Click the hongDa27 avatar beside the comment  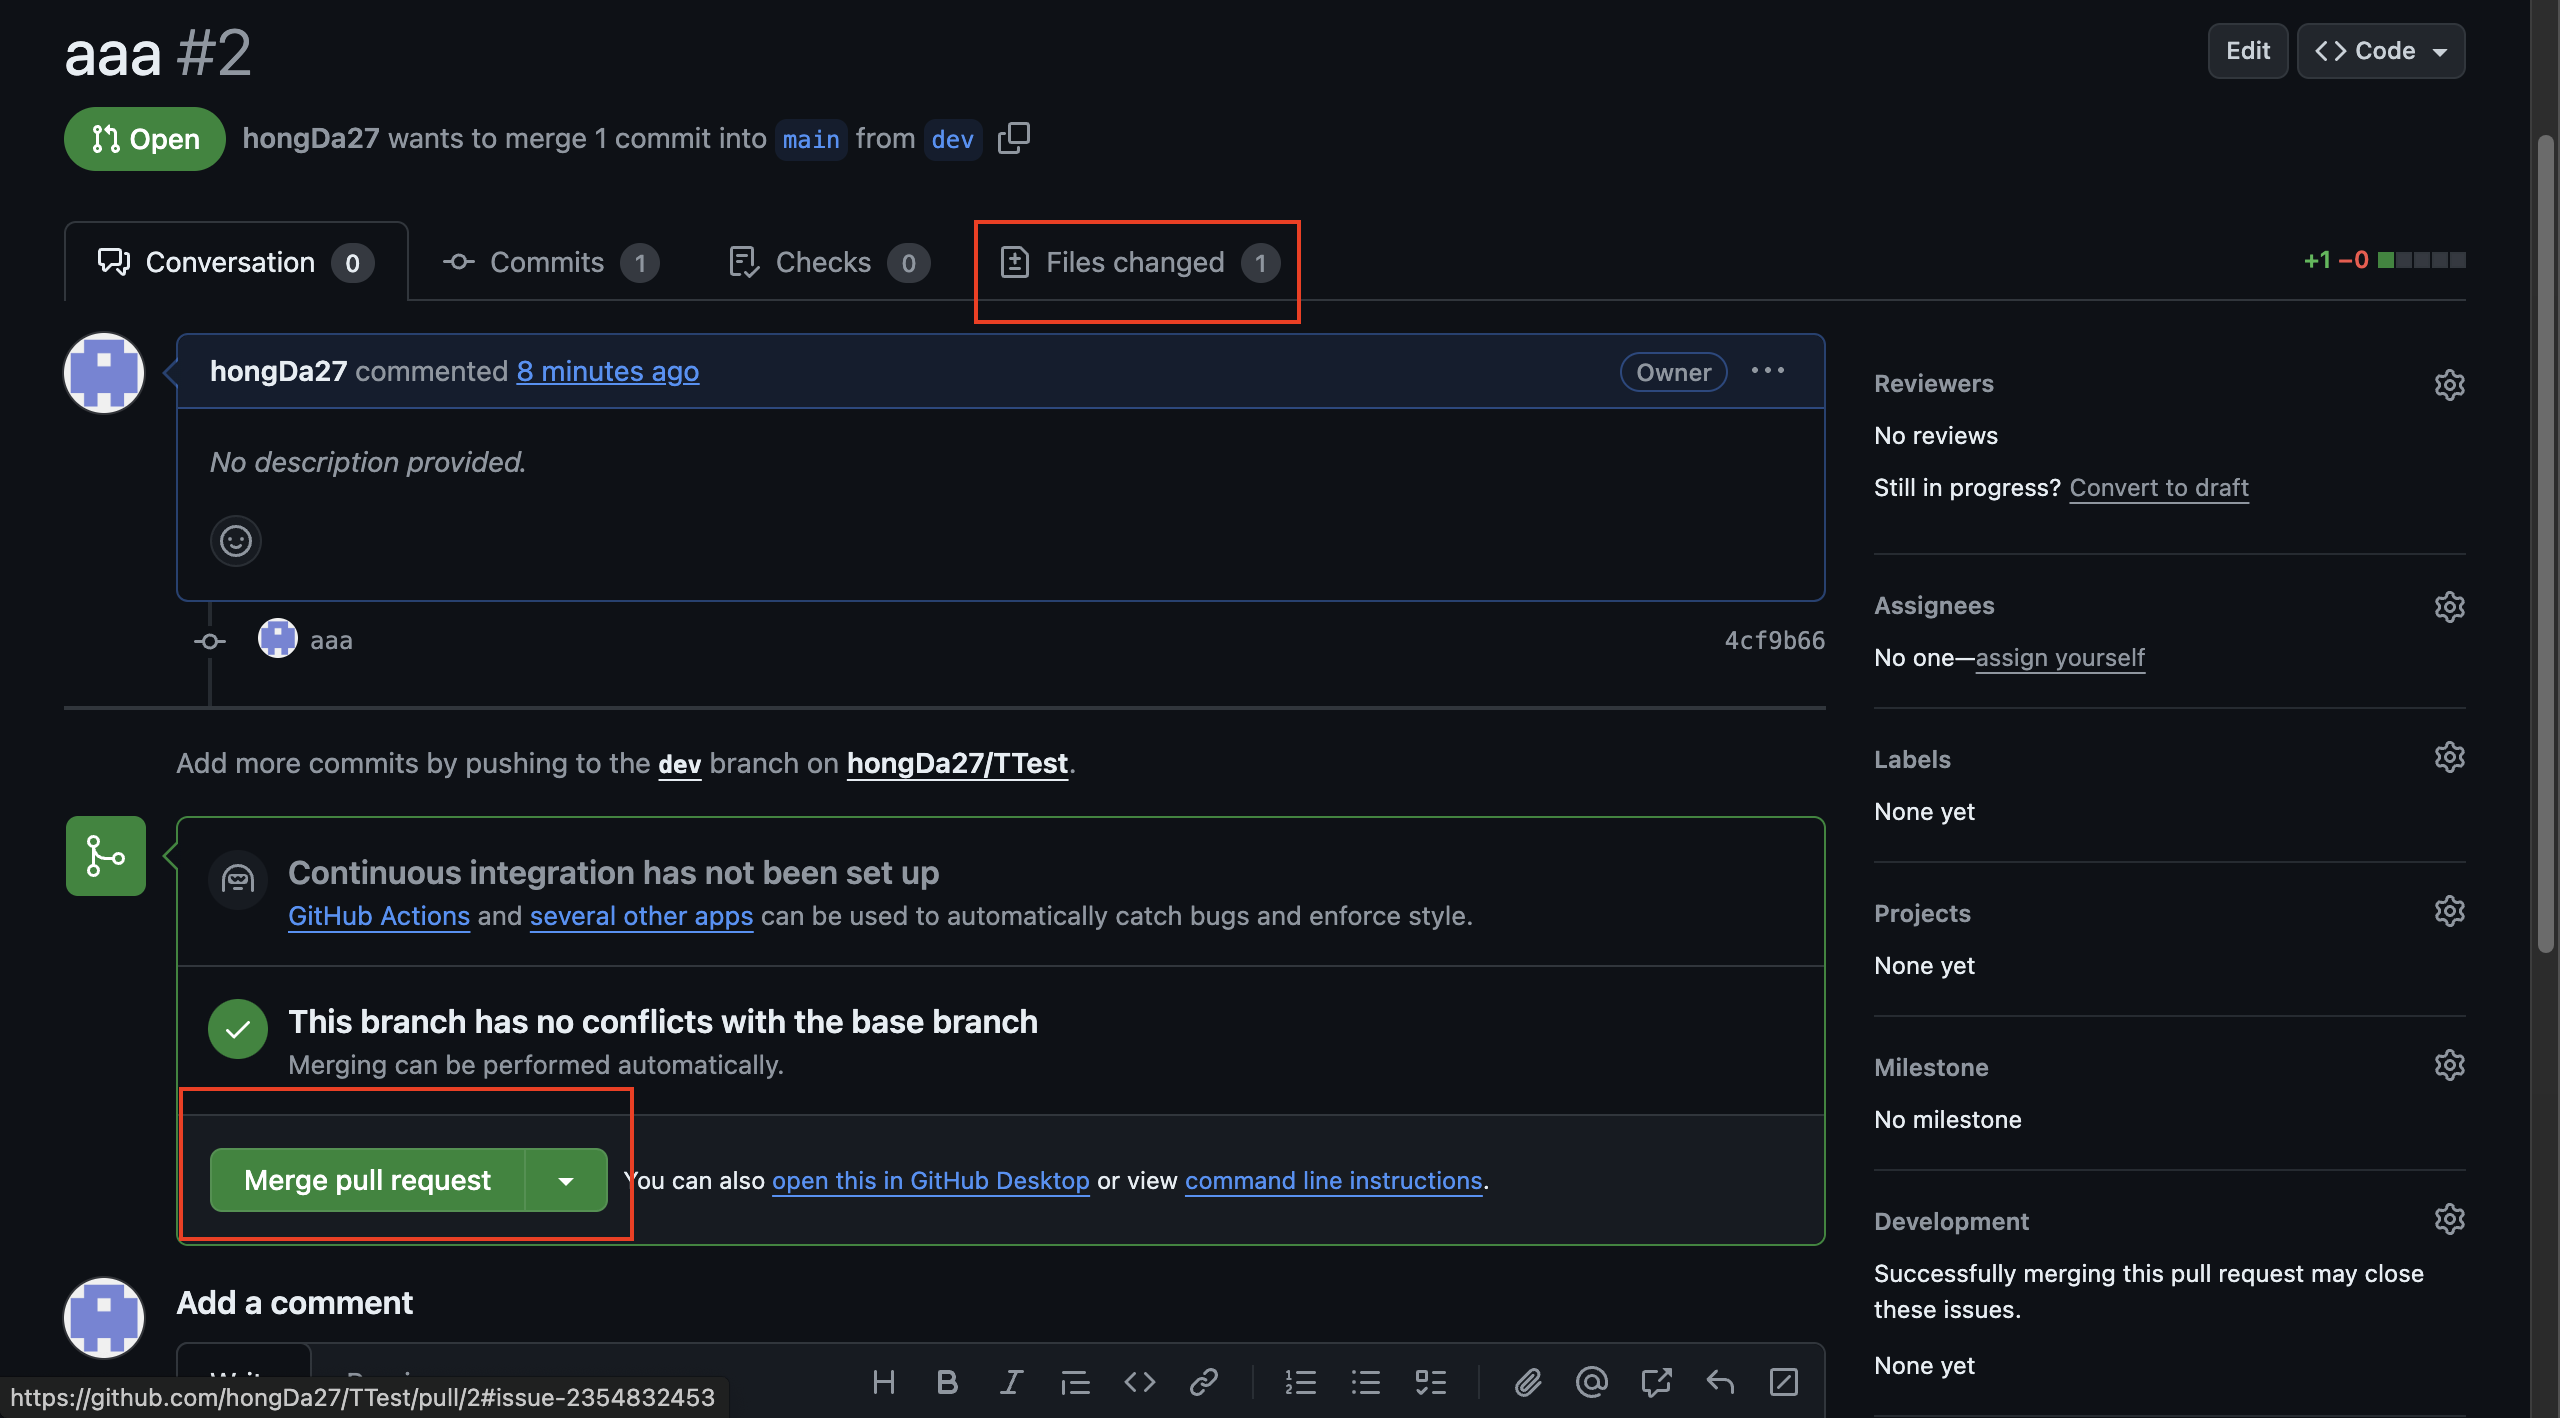104,373
